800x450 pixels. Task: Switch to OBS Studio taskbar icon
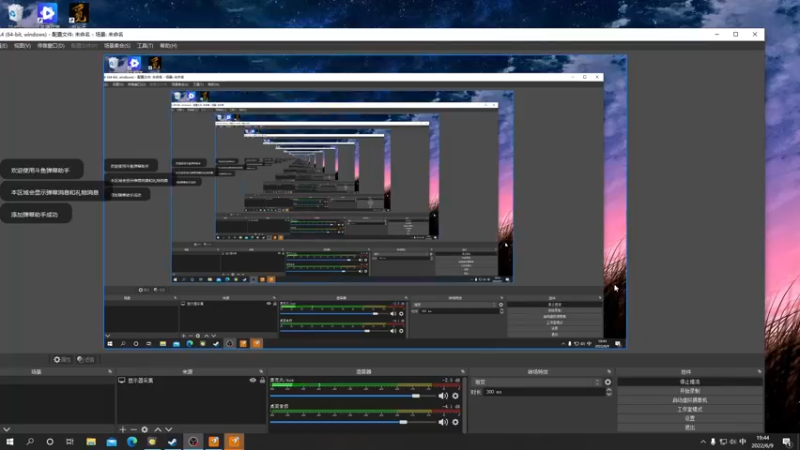[x=193, y=441]
